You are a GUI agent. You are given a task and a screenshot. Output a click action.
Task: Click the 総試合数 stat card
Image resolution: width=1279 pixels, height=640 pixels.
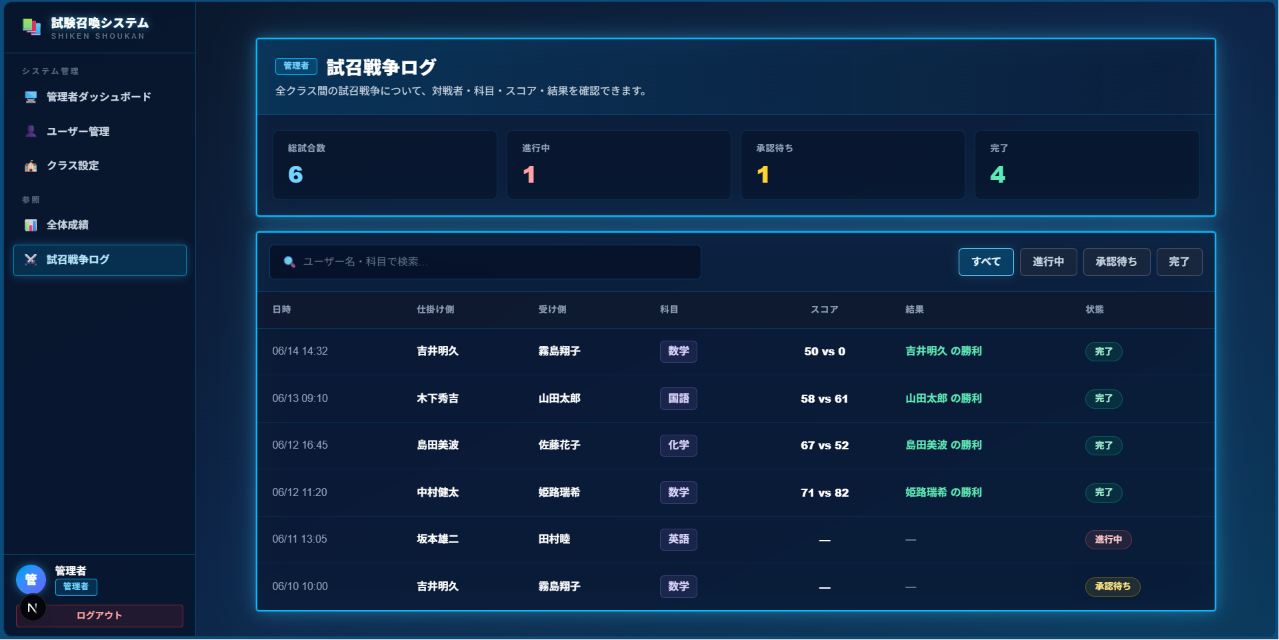tap(385, 165)
